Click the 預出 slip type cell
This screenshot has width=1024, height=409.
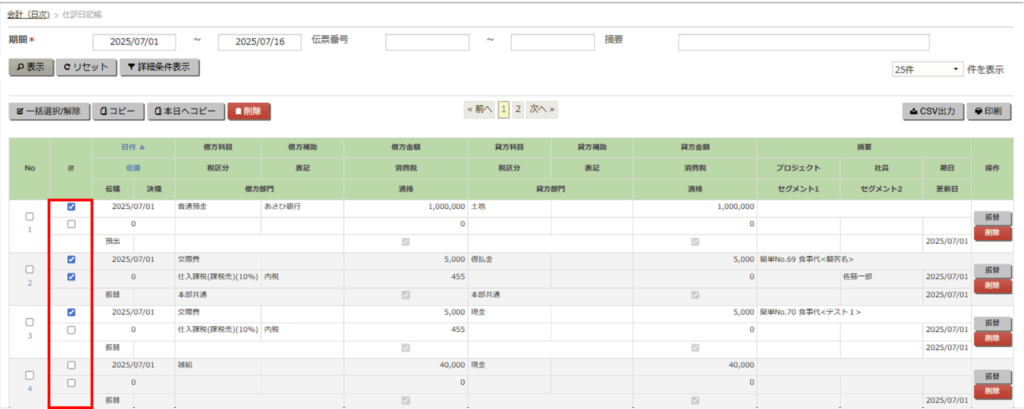tap(113, 241)
